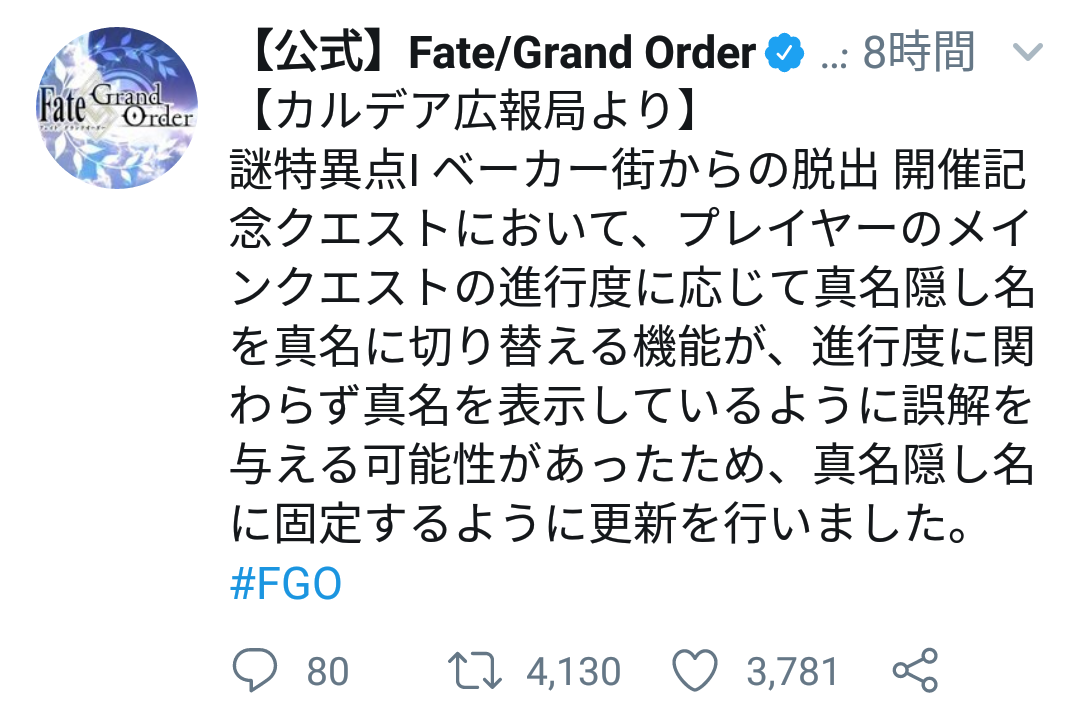Click the 8時間 timestamp
This screenshot has width=1080, height=709.
[x=918, y=52]
